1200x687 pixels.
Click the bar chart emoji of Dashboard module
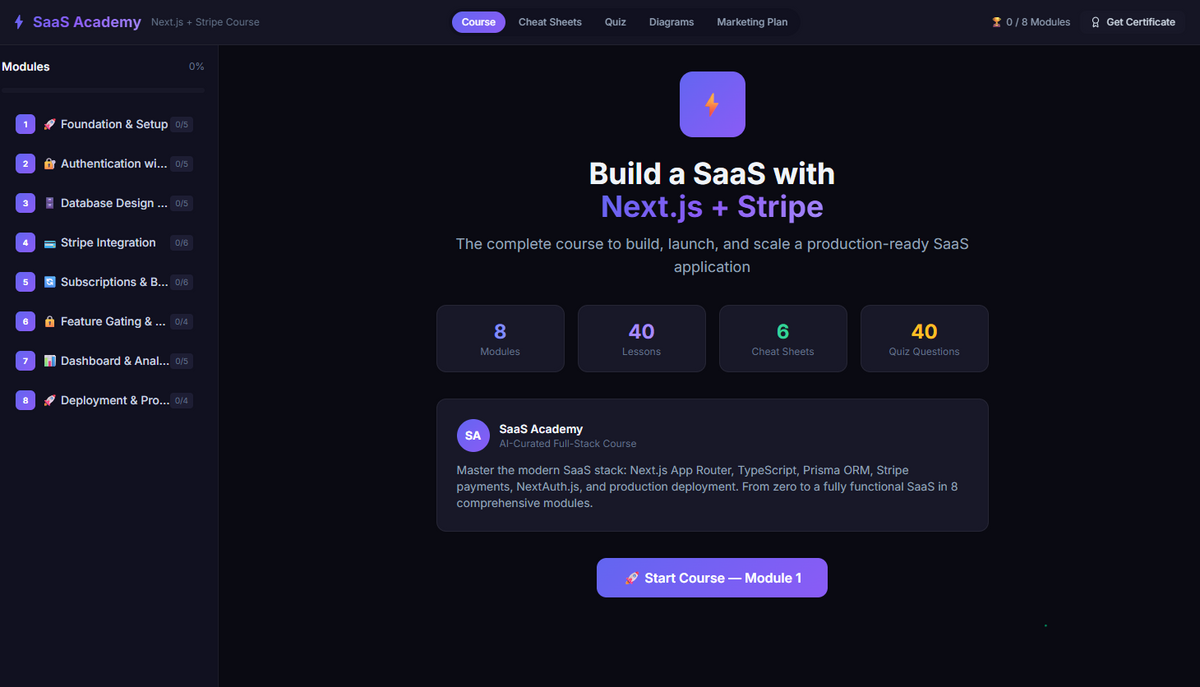[x=49, y=361]
